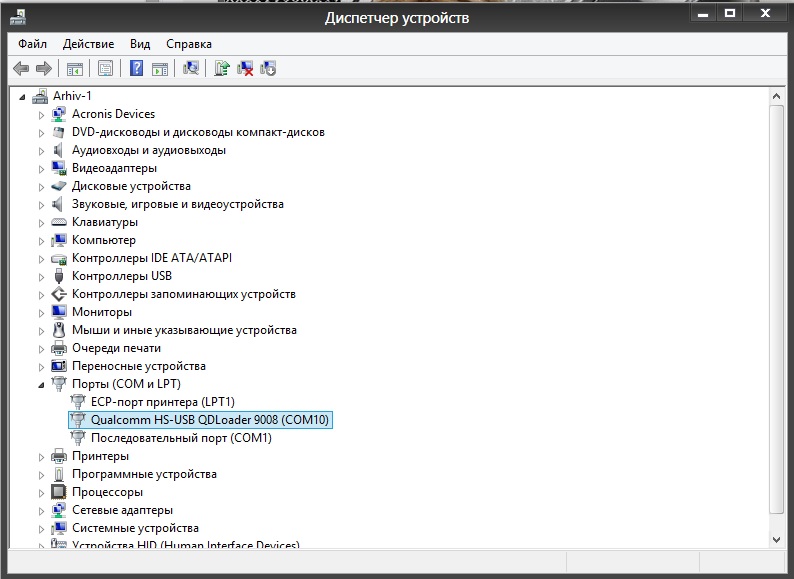
Task: Expand the Контроллеры USB category
Action: pos(42,277)
